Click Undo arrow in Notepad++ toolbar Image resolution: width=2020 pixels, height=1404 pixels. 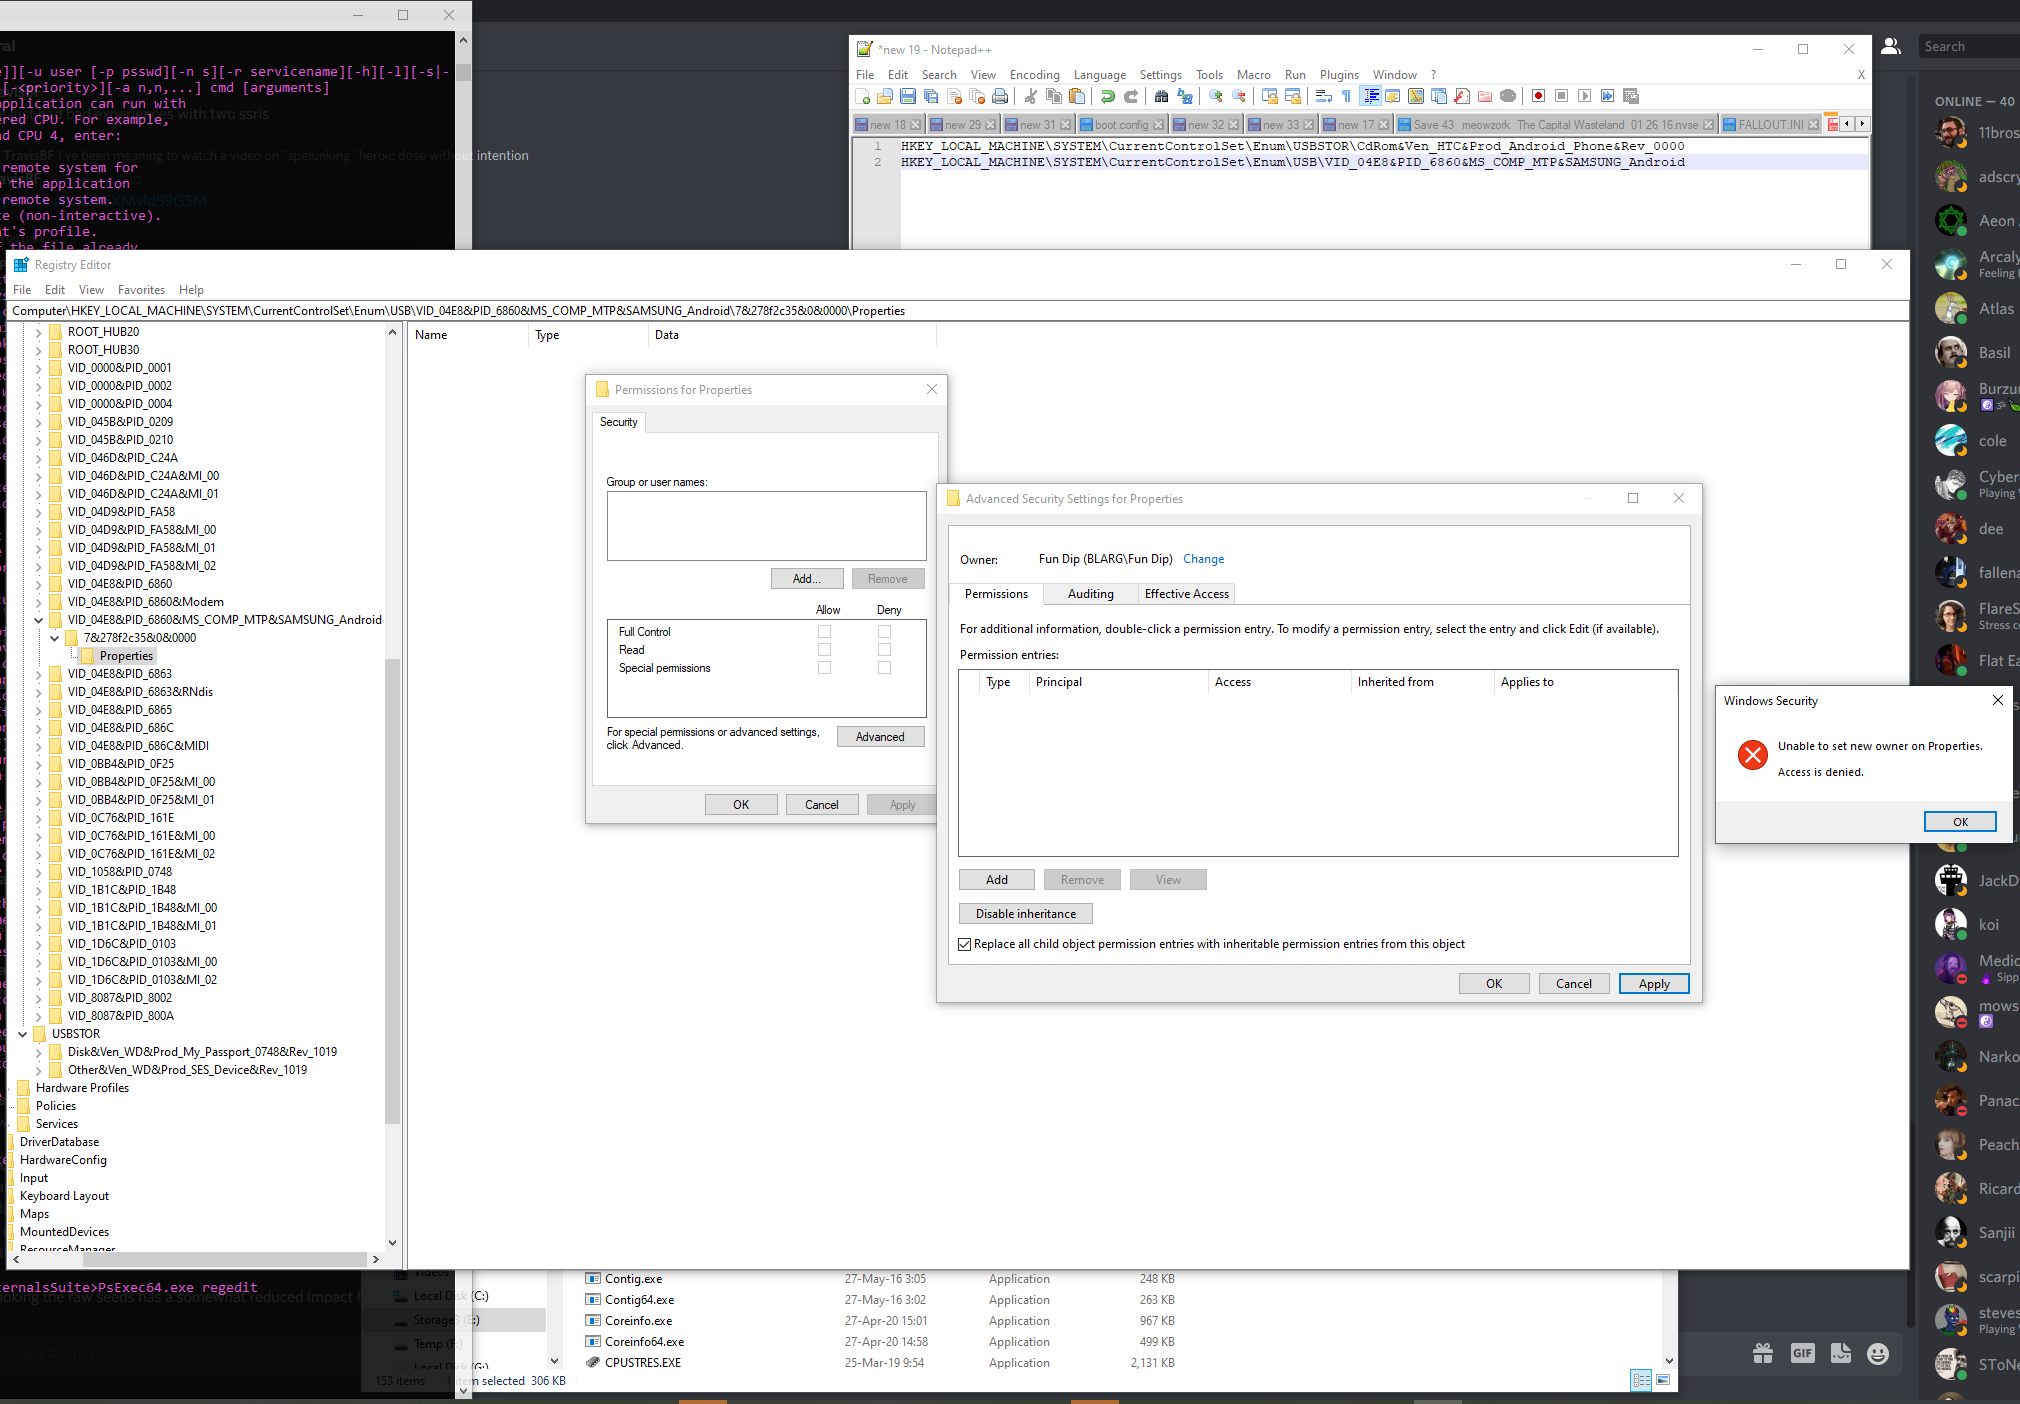(1108, 96)
